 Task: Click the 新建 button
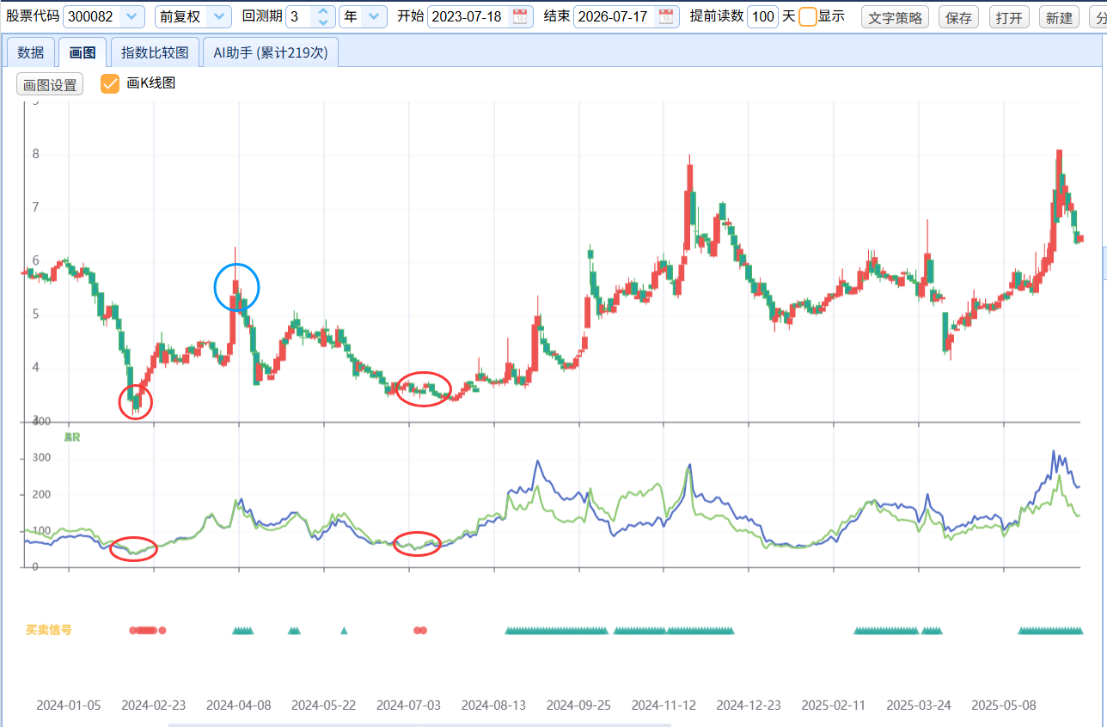tap(1059, 18)
